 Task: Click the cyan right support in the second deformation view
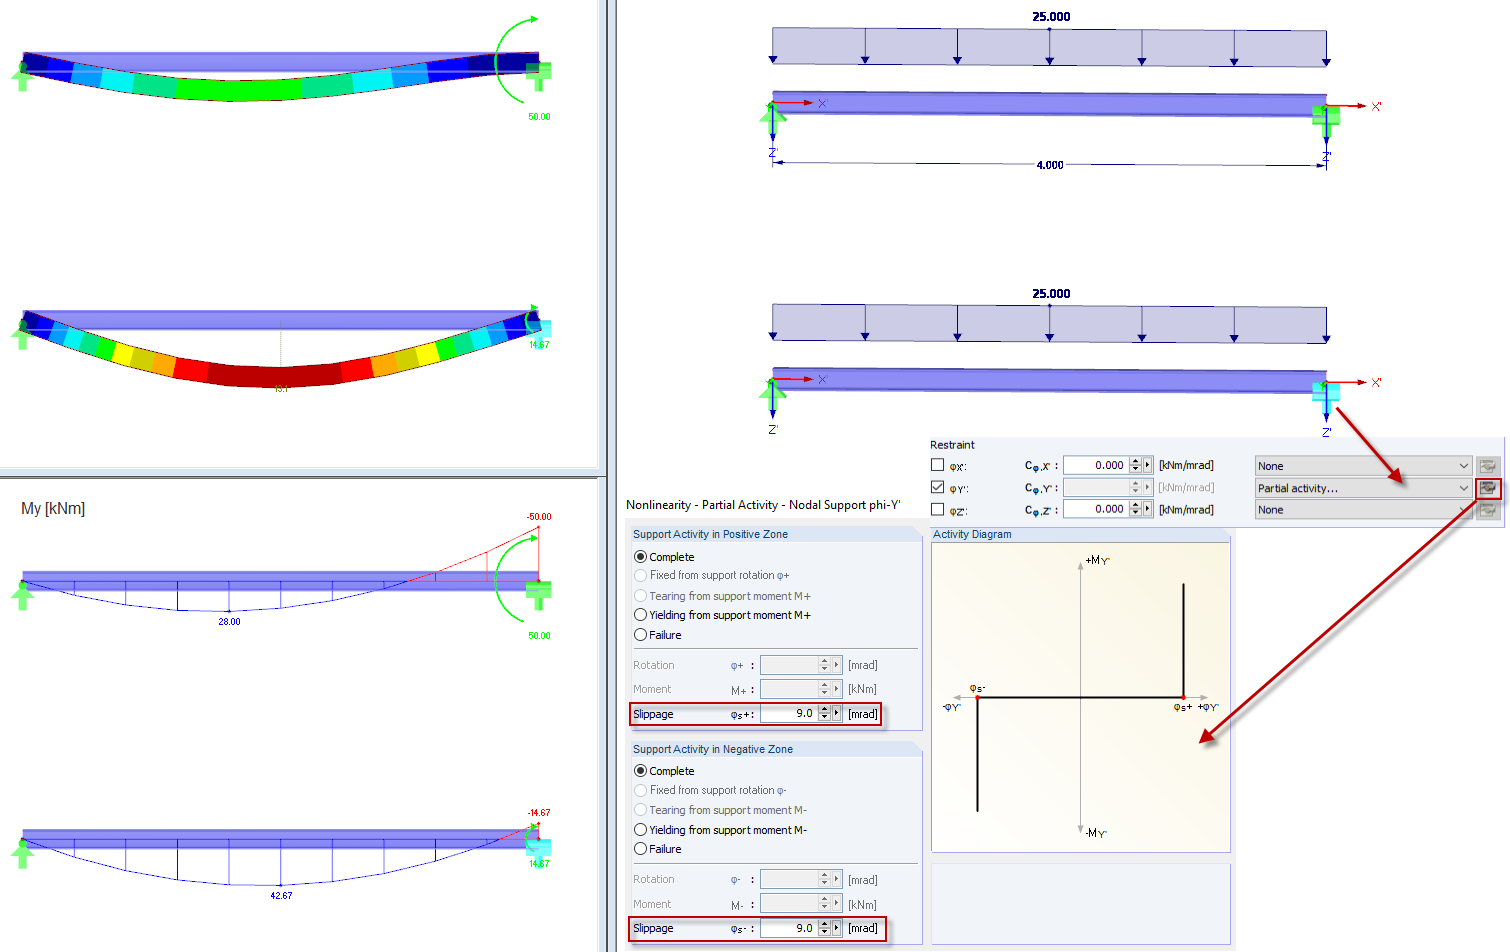(538, 333)
